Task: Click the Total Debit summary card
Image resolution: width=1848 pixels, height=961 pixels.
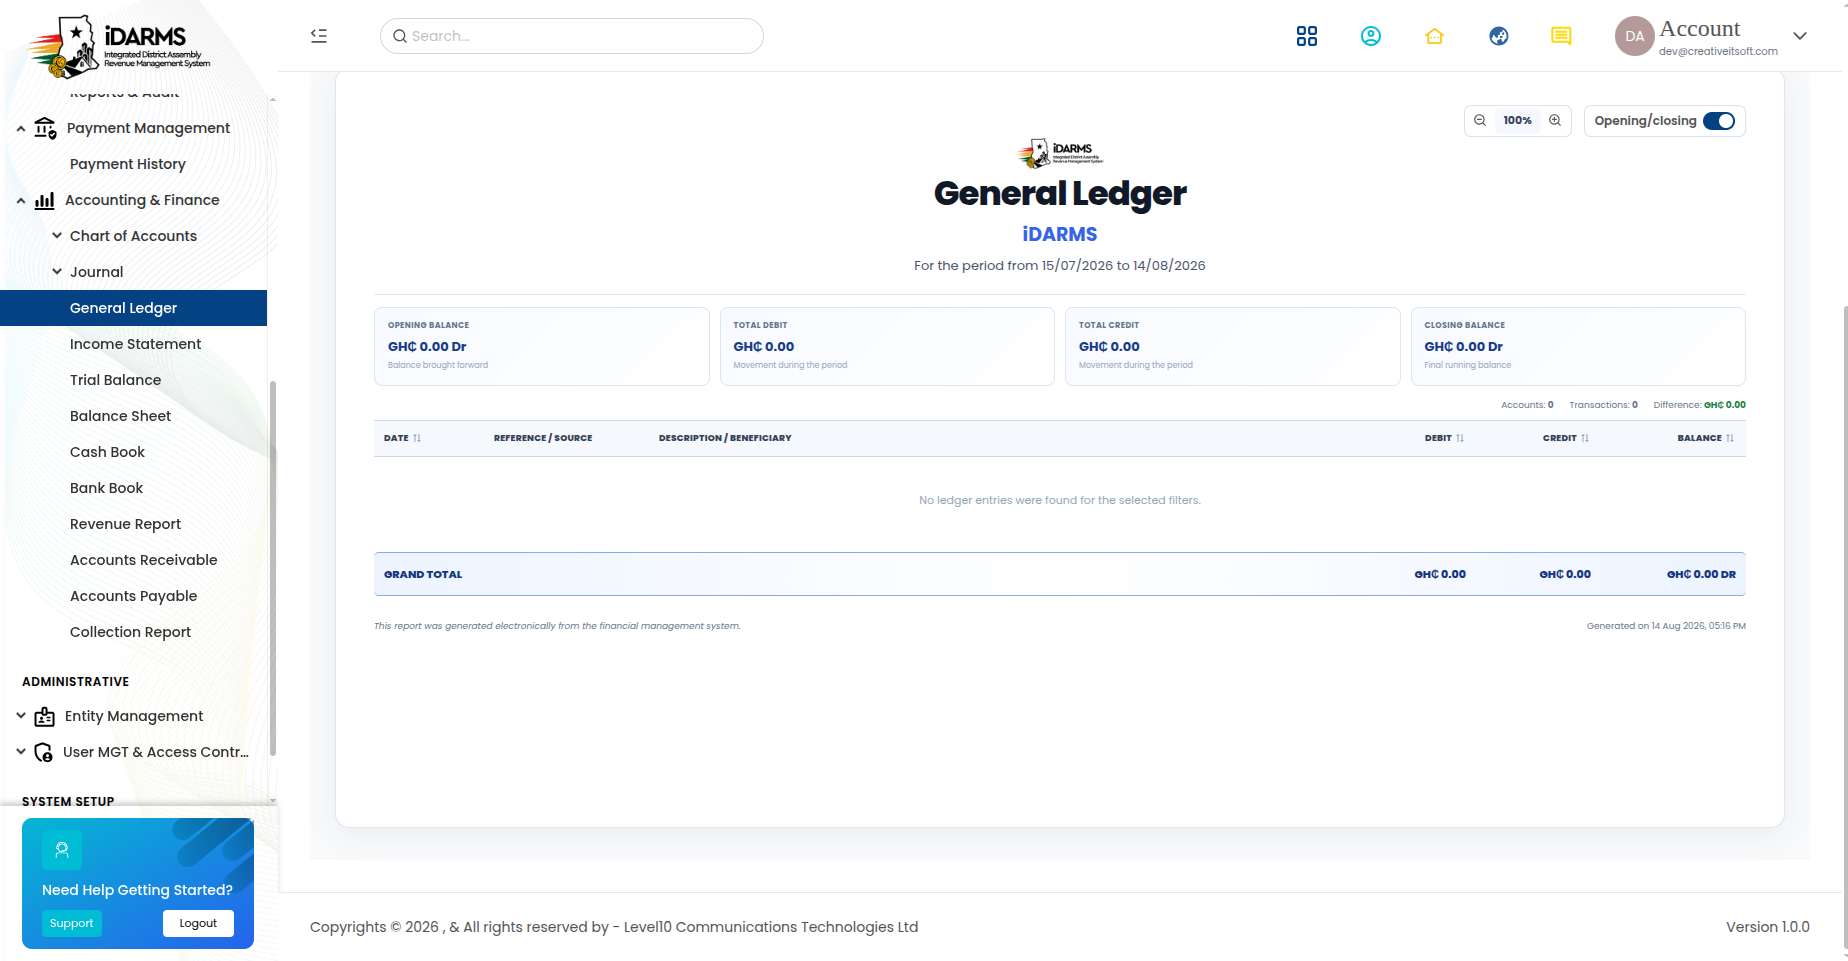Action: point(887,346)
